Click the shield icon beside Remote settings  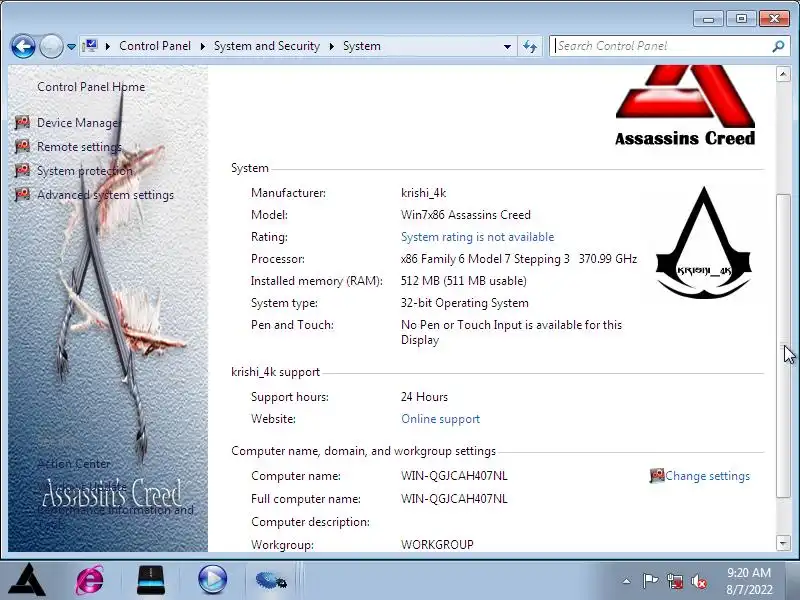tap(22, 146)
